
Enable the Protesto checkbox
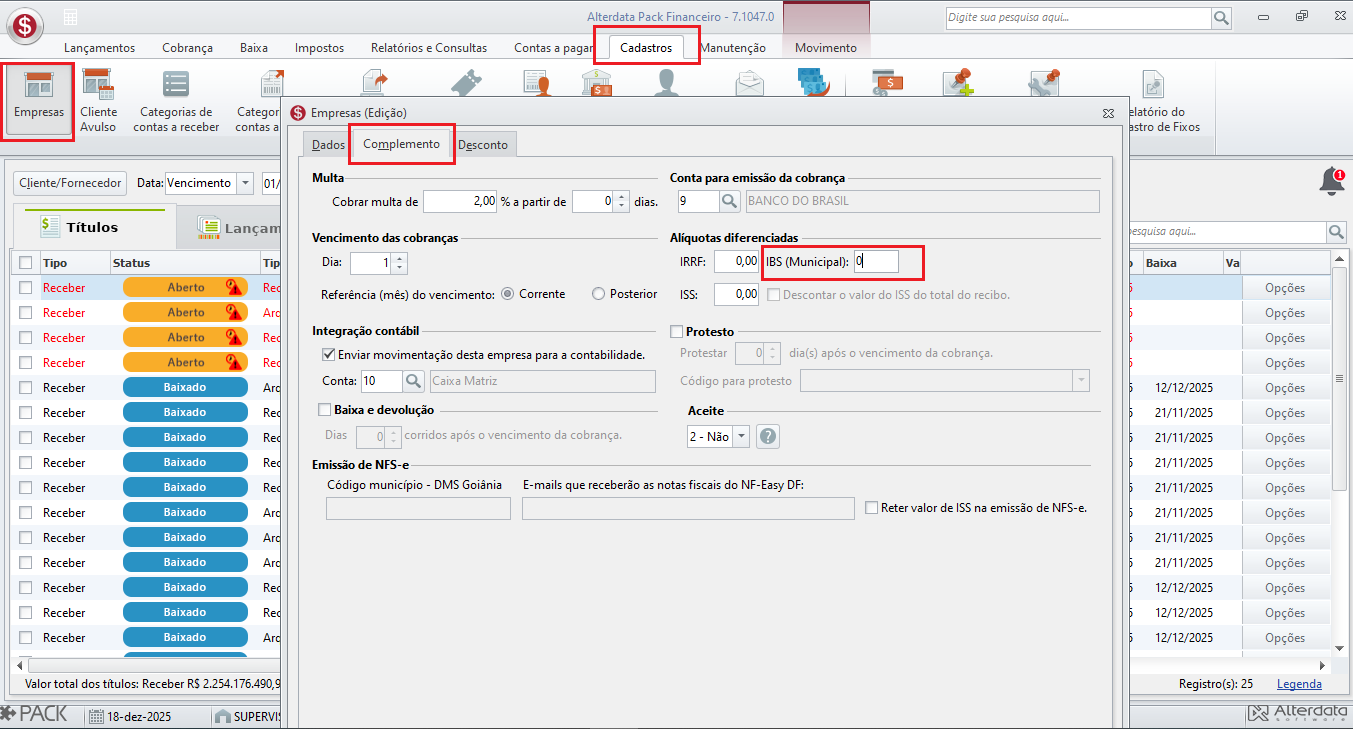pos(677,332)
